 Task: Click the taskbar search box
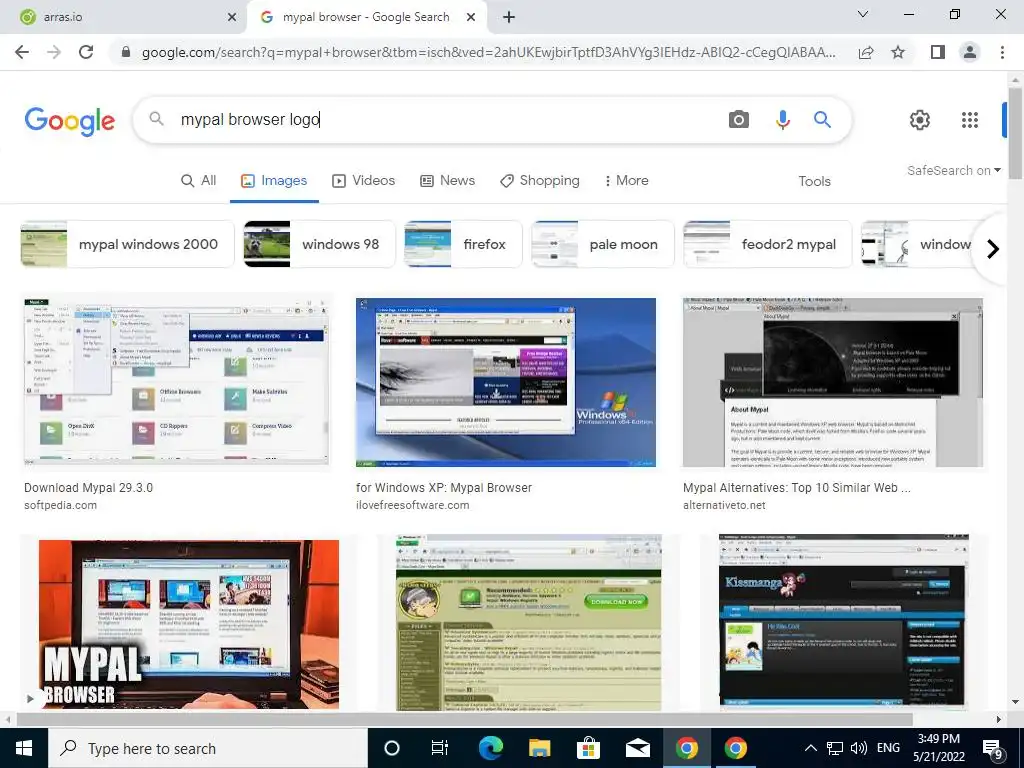point(208,748)
